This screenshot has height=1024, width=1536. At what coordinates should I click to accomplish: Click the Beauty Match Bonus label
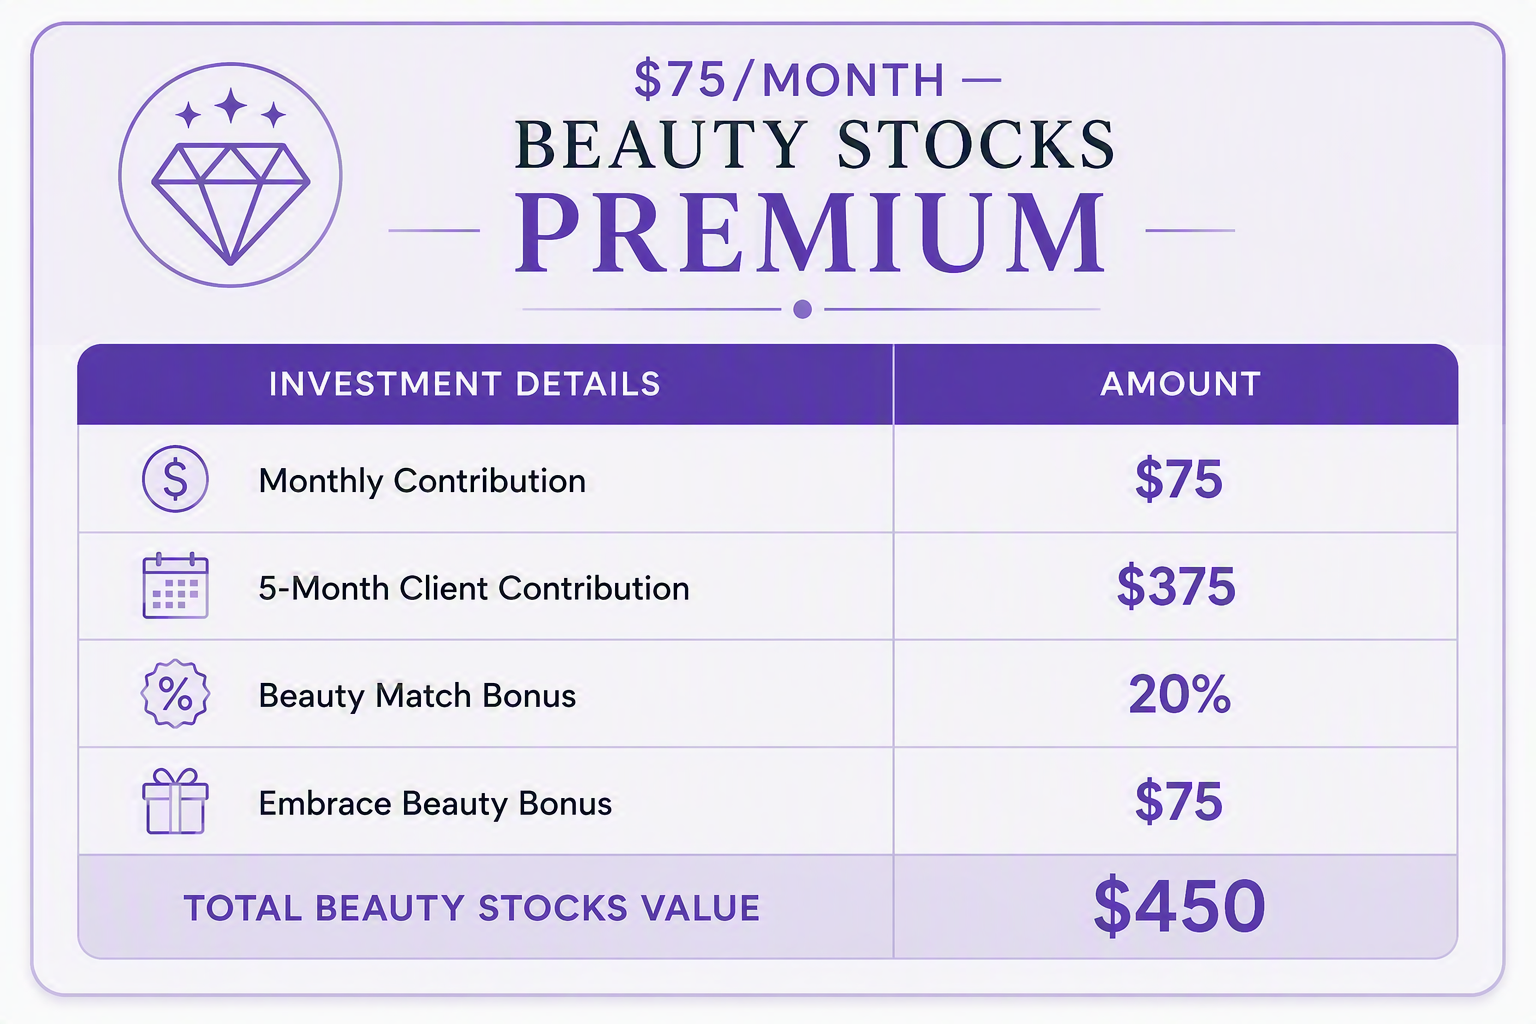[x=417, y=695]
